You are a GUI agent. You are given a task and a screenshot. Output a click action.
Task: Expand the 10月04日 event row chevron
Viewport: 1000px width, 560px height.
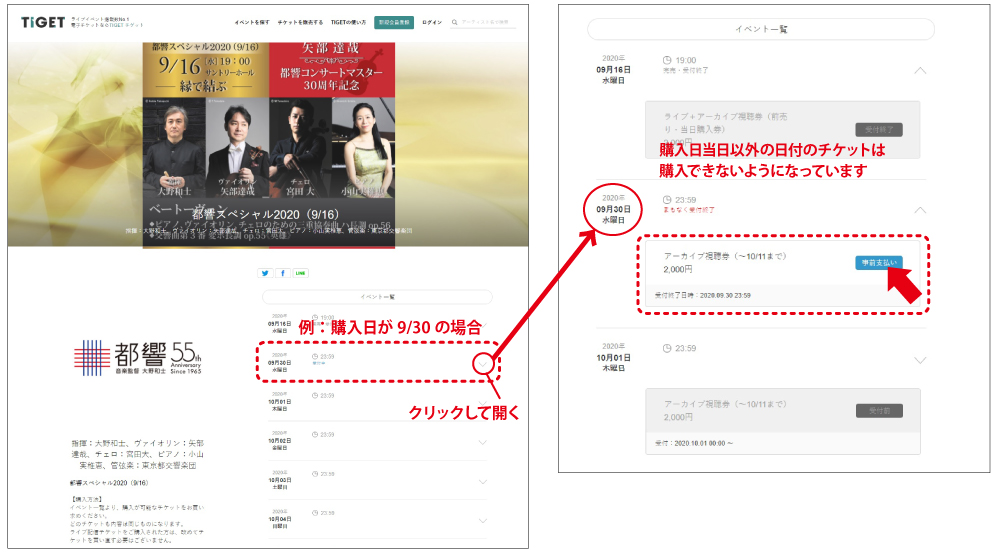[x=483, y=521]
